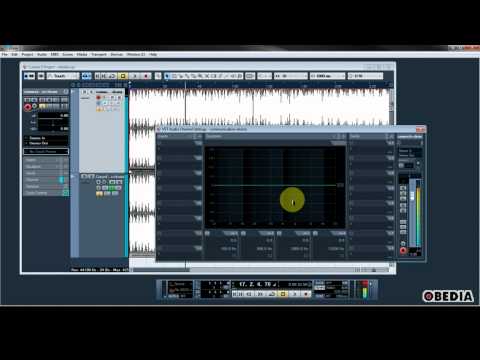This screenshot has height=360, width=480.
Task: Click the yellow Stop button in project toolbar
Action: point(123,76)
